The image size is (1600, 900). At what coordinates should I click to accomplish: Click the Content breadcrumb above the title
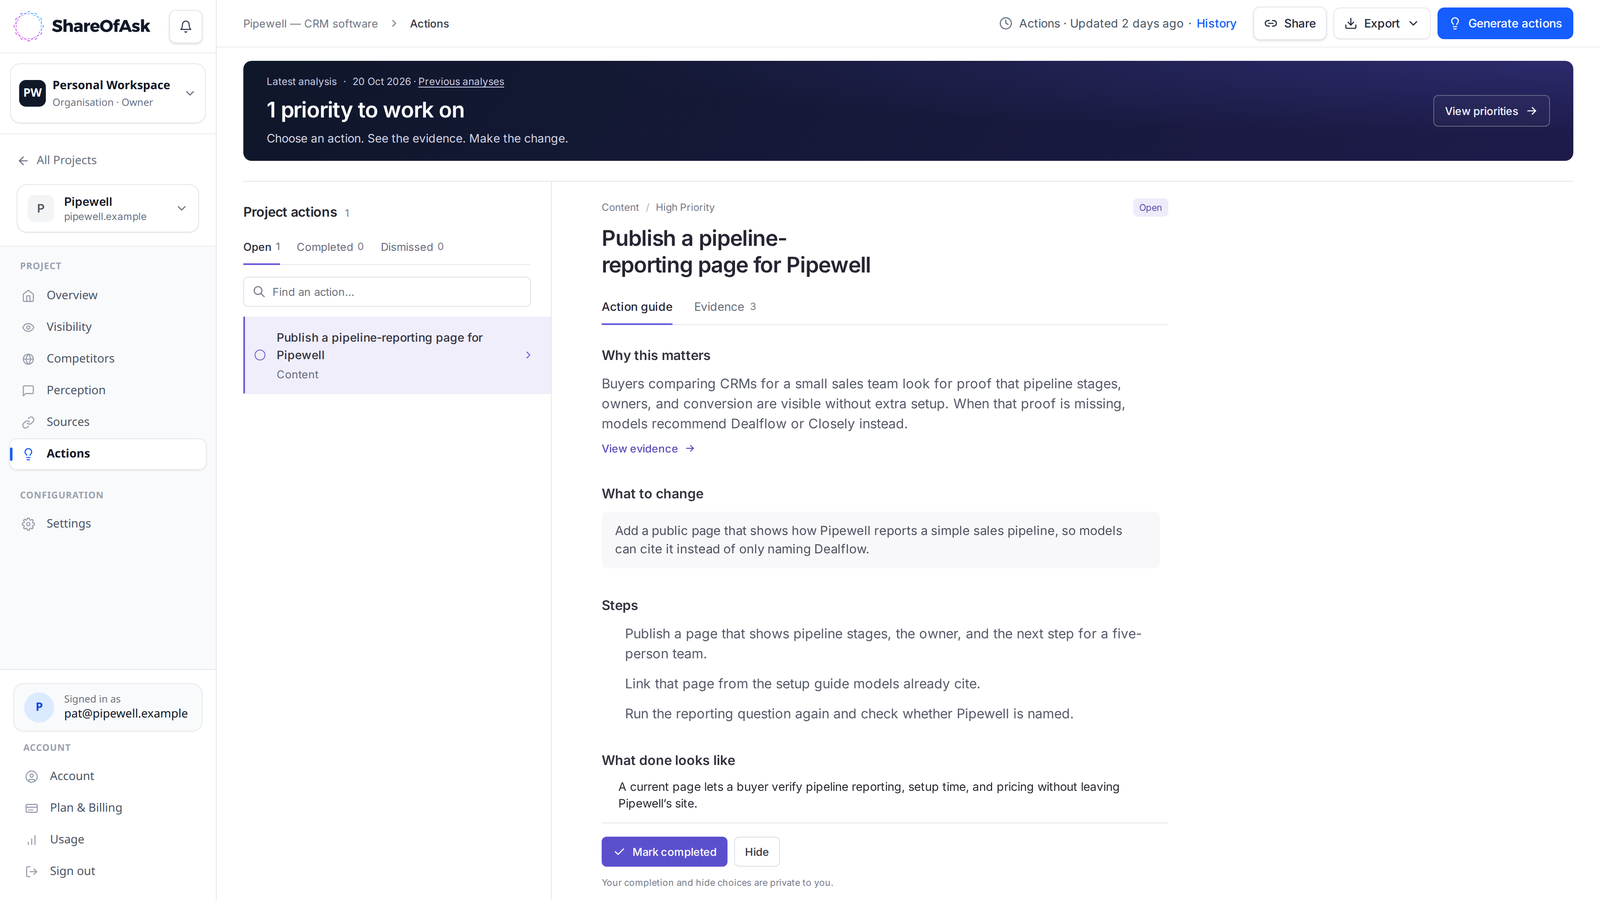(x=620, y=208)
